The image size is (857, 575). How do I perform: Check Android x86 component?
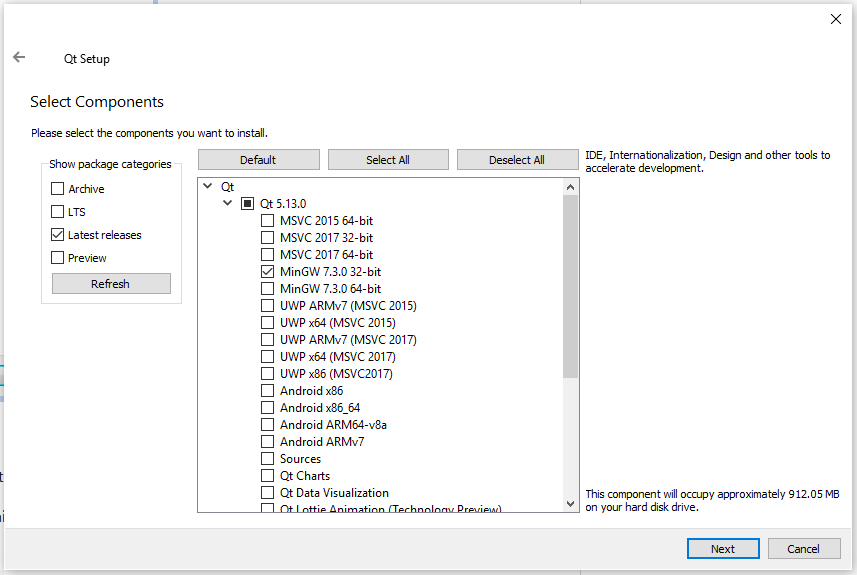pos(267,391)
